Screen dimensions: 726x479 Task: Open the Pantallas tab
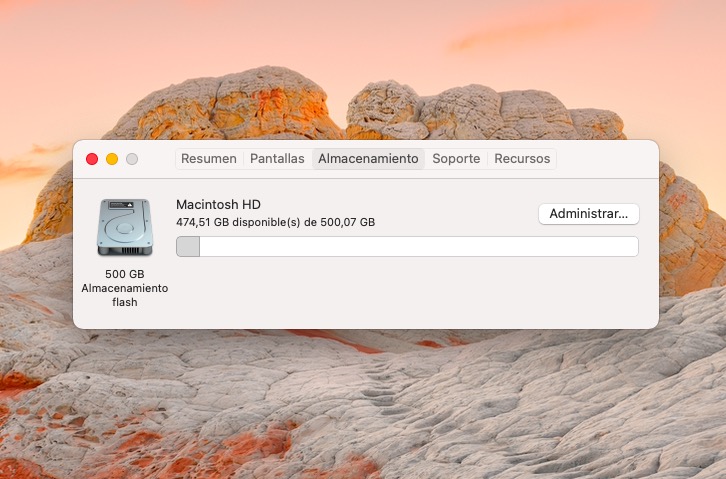coord(277,159)
